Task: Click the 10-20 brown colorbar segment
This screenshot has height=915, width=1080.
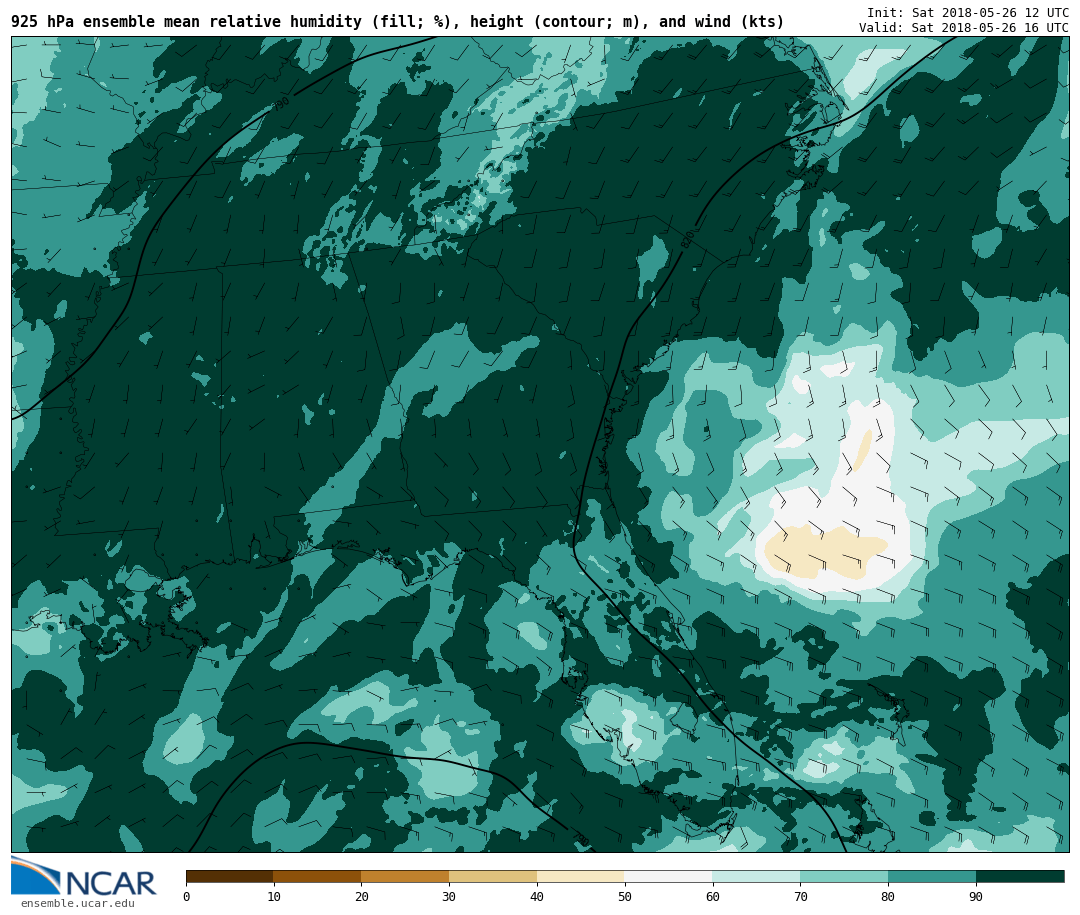Action: click(318, 877)
